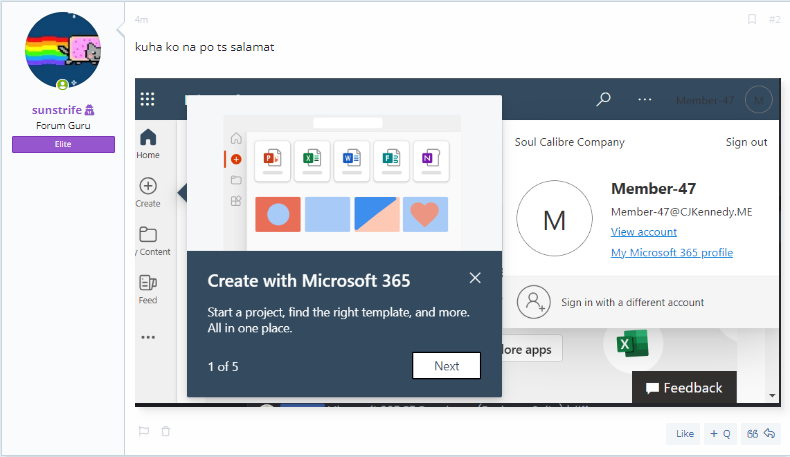This screenshot has width=790, height=457.
Task: Open My Microsoft 365 profile link
Action: 672,252
